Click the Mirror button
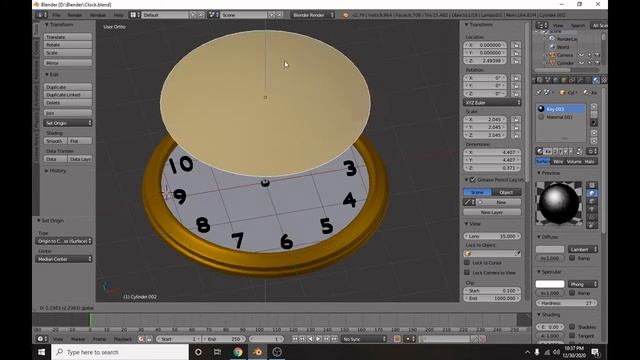 pos(67,63)
